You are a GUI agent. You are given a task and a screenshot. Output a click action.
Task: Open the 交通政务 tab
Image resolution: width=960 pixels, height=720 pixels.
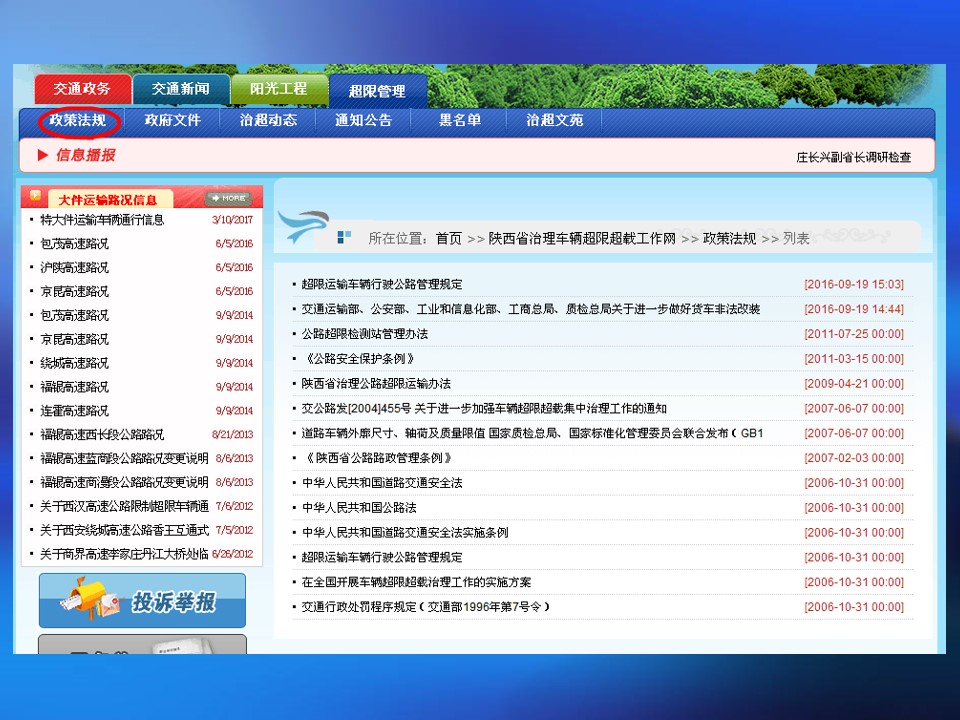(x=82, y=89)
